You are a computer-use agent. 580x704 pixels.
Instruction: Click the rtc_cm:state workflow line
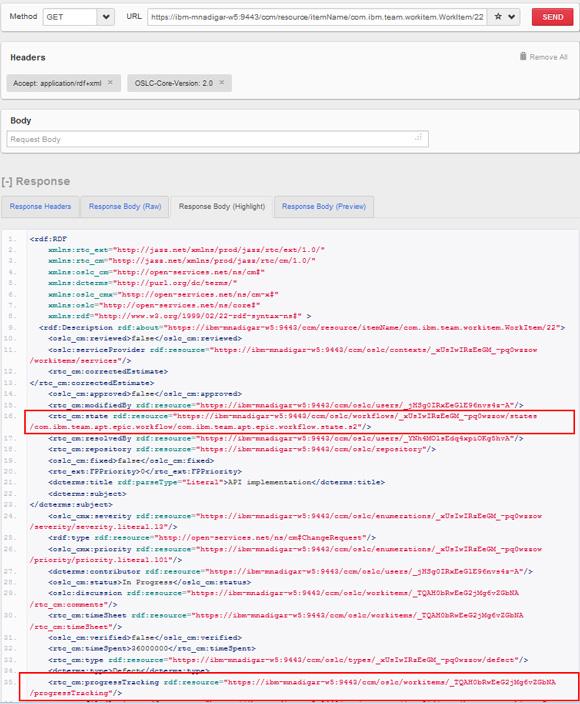(x=283, y=421)
